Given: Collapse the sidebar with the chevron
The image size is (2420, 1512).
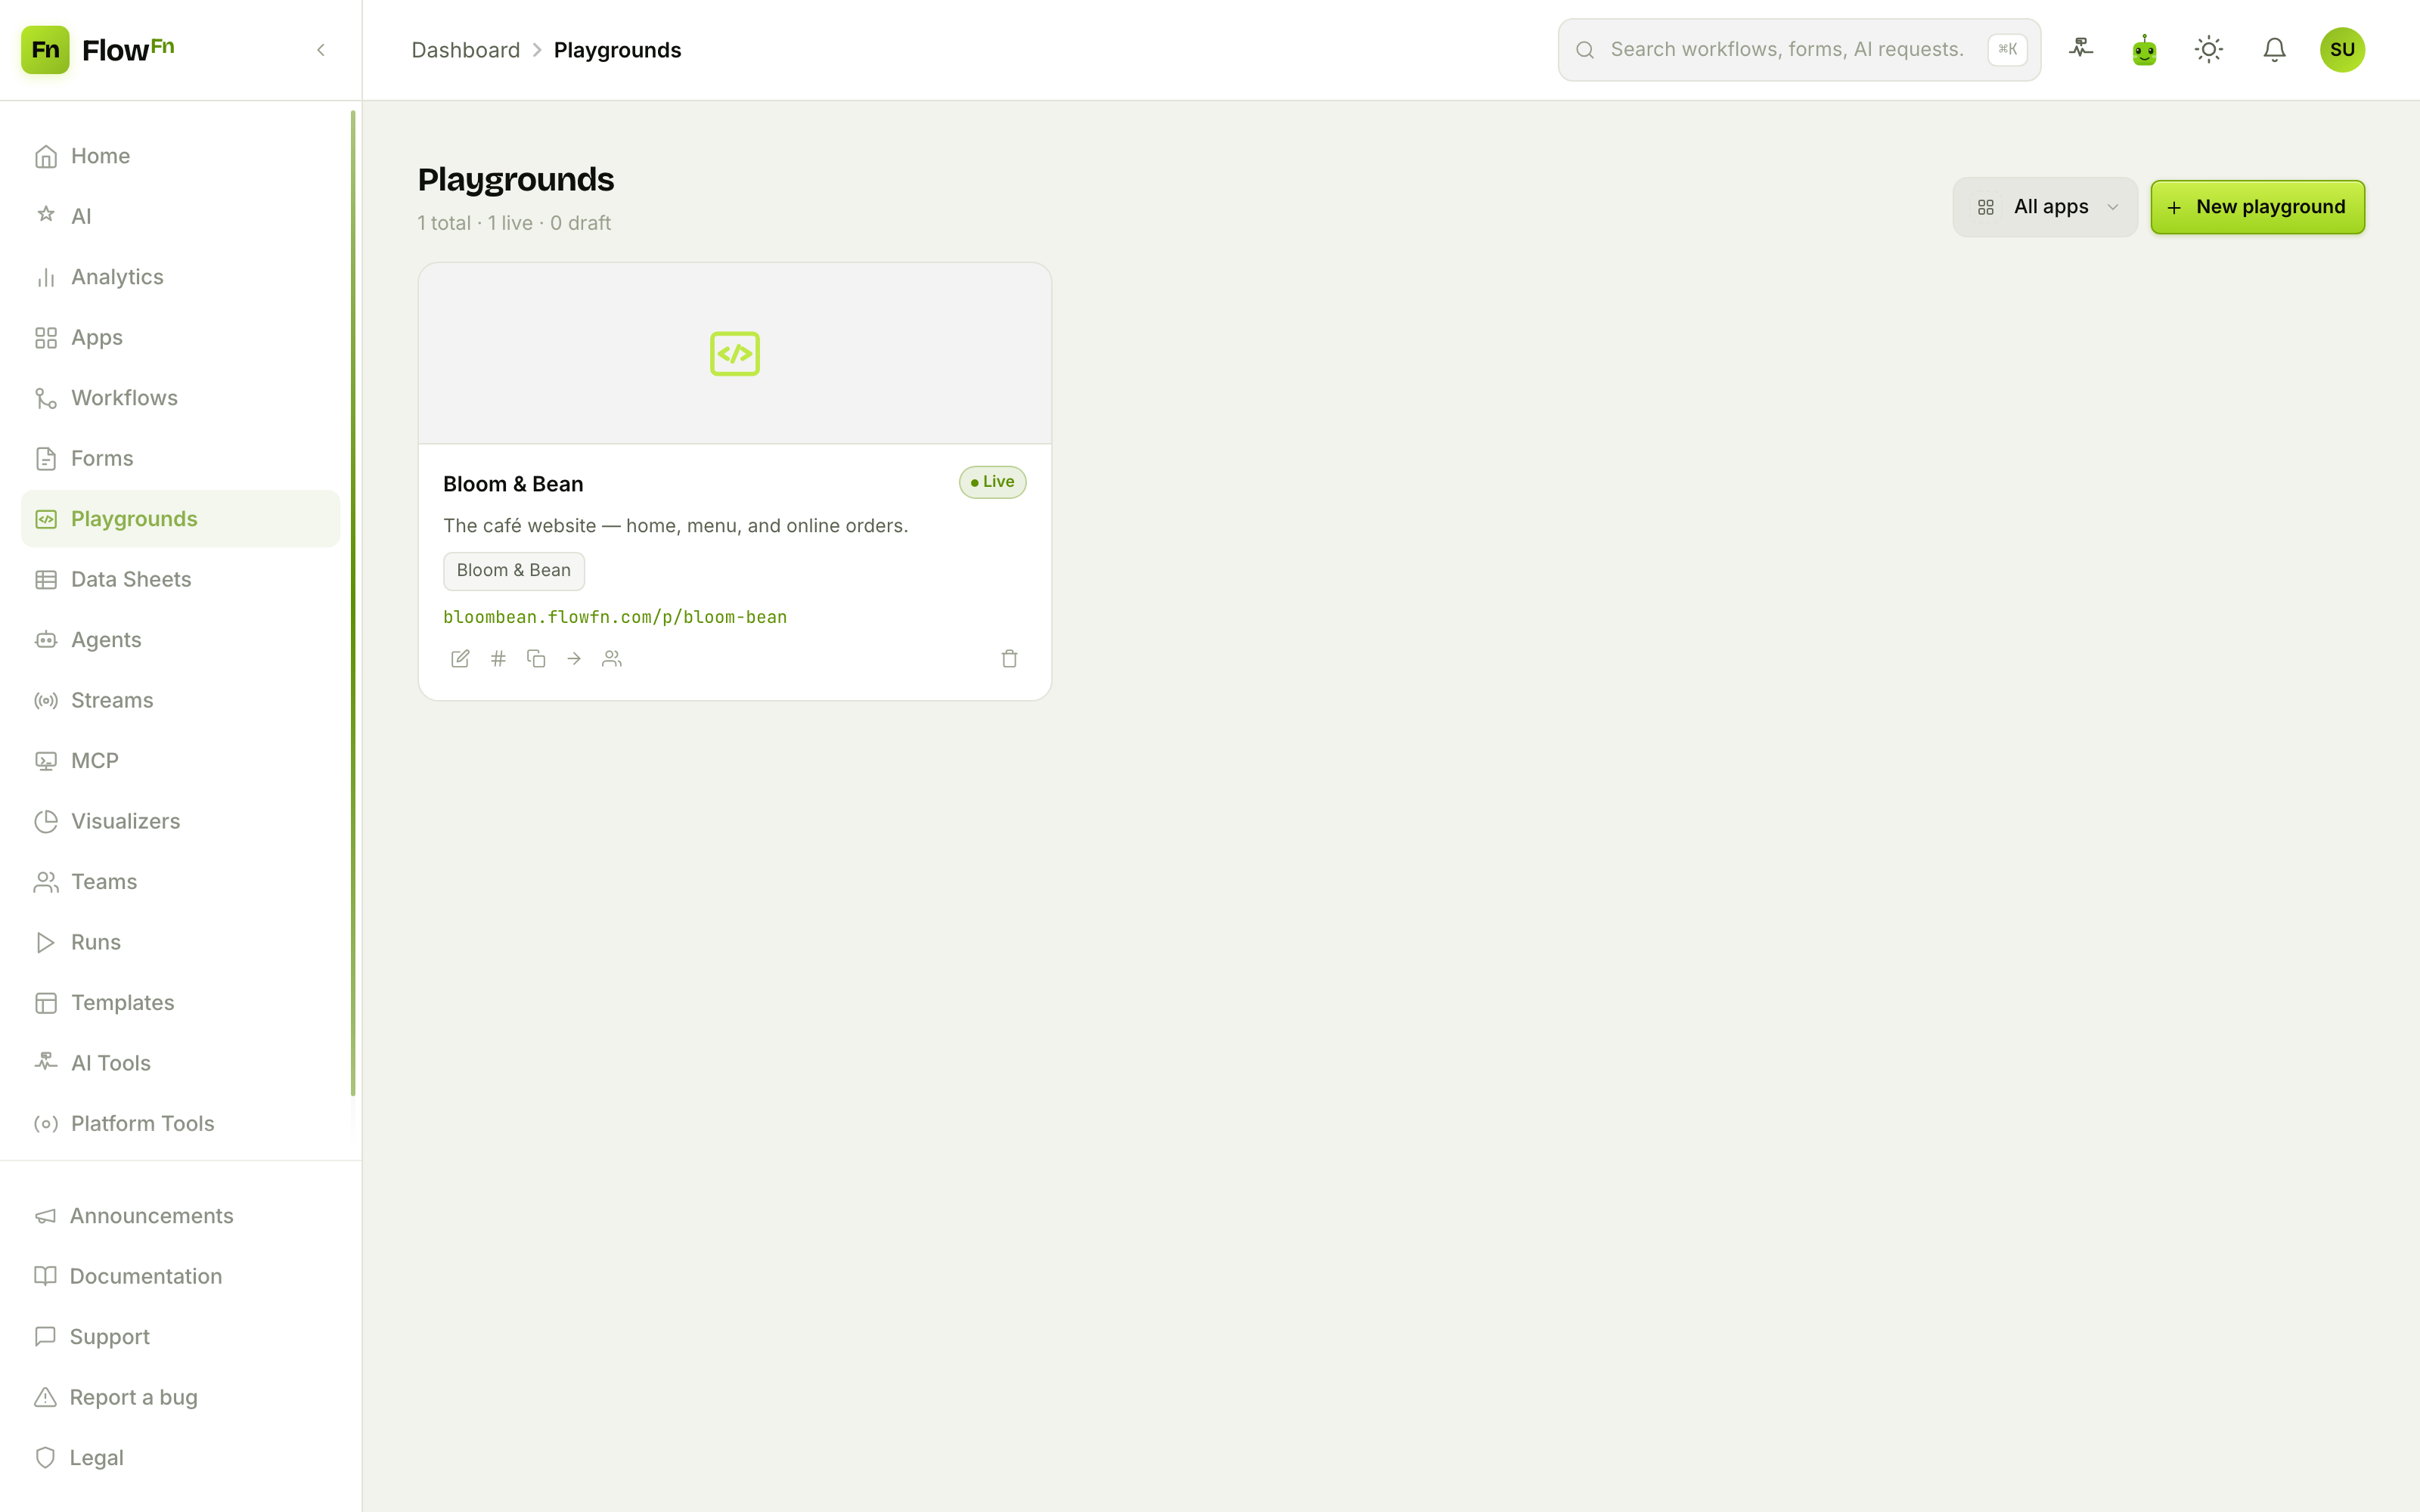Looking at the screenshot, I should click(x=321, y=50).
